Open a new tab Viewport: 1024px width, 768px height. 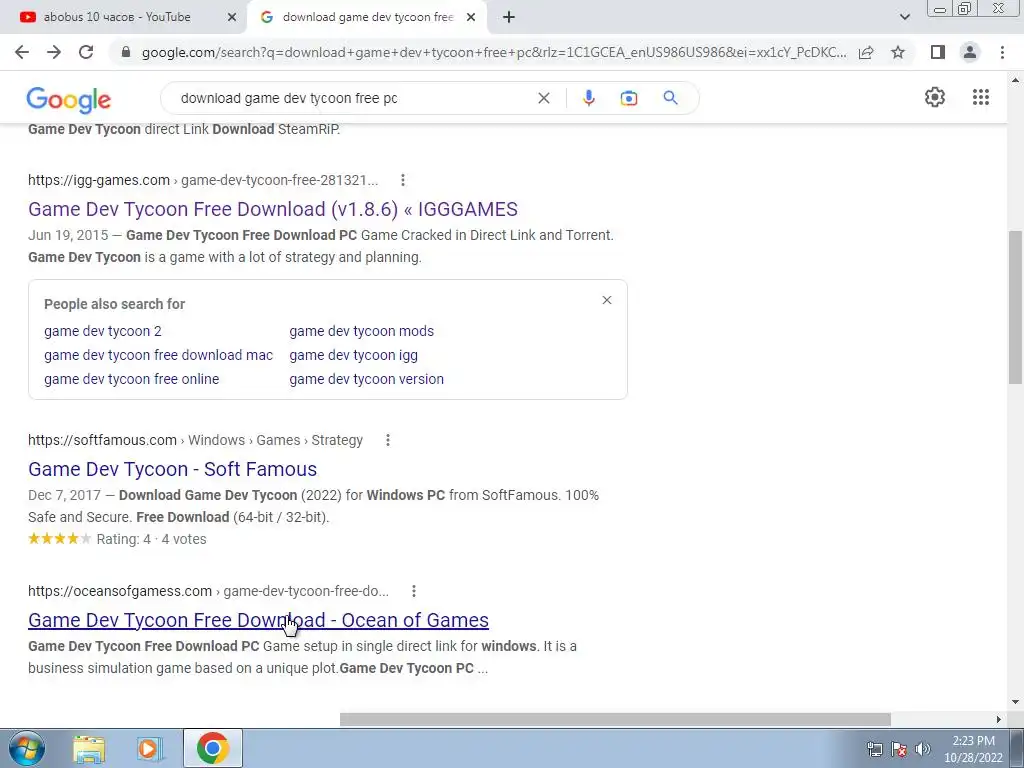509,17
